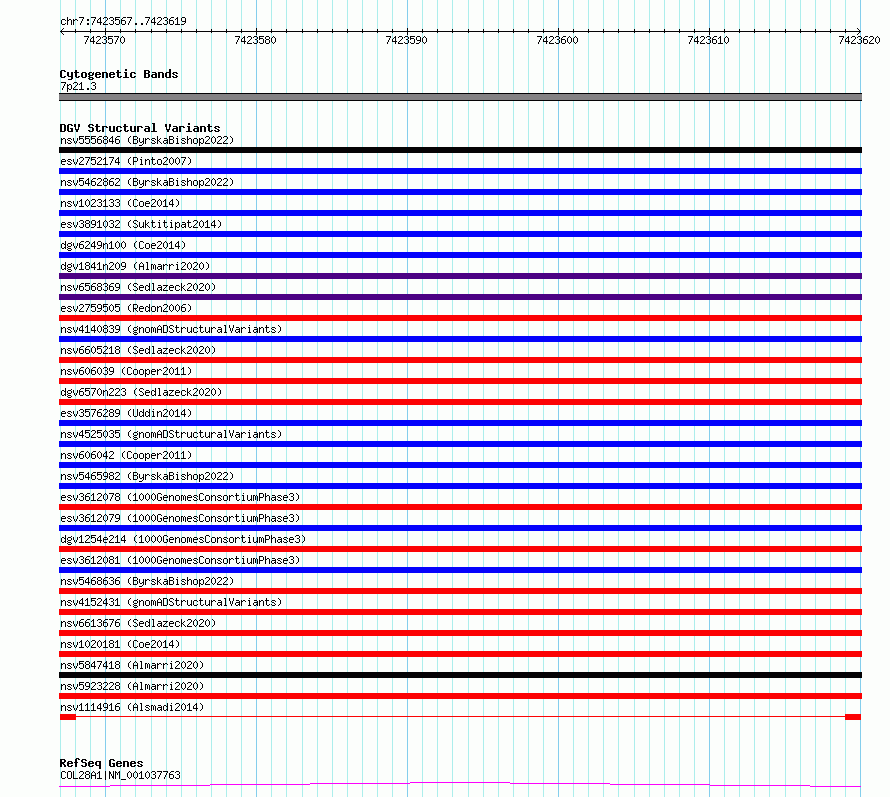Viewport: 890px width, 797px height.
Task: Open variant nsv5923228 (Almarri2020)
Action: click(x=132, y=686)
